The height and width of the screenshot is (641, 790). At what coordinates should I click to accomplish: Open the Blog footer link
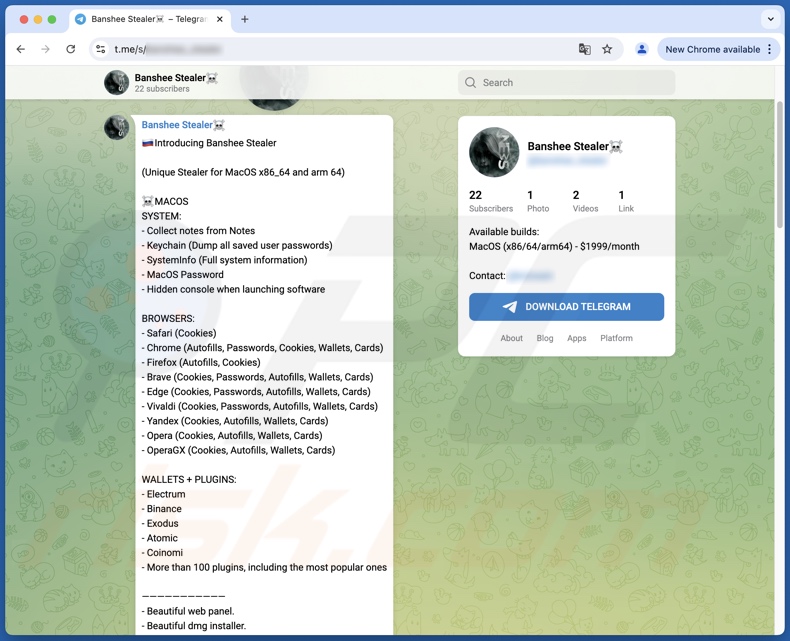point(545,338)
